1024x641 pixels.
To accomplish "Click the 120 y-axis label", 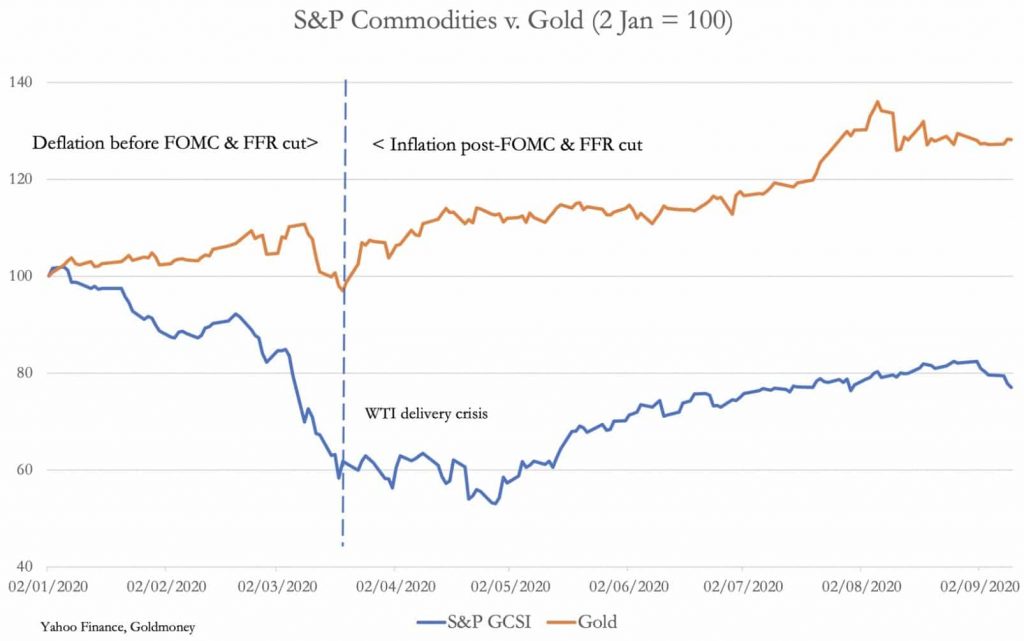I will pos(21,179).
